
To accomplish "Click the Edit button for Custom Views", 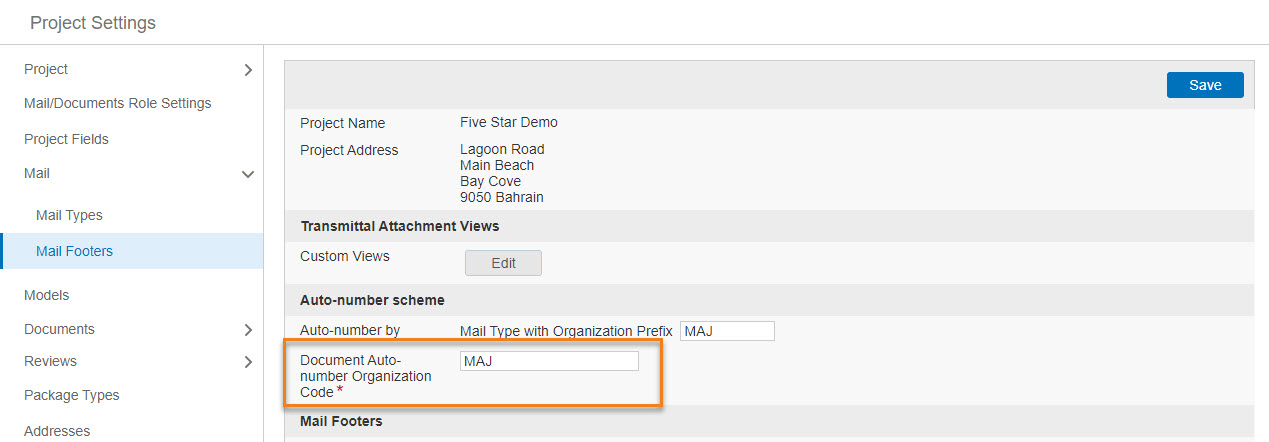I will click(x=503, y=263).
